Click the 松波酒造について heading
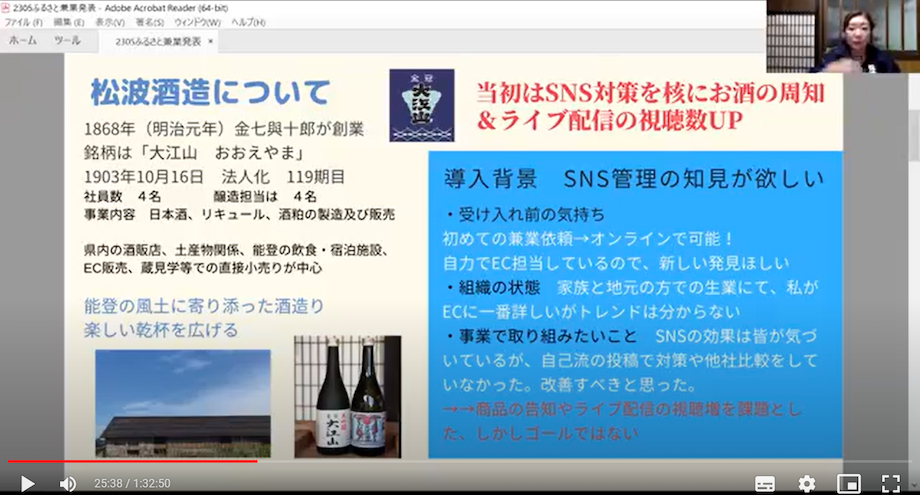The height and width of the screenshot is (495, 920). pos(210,93)
